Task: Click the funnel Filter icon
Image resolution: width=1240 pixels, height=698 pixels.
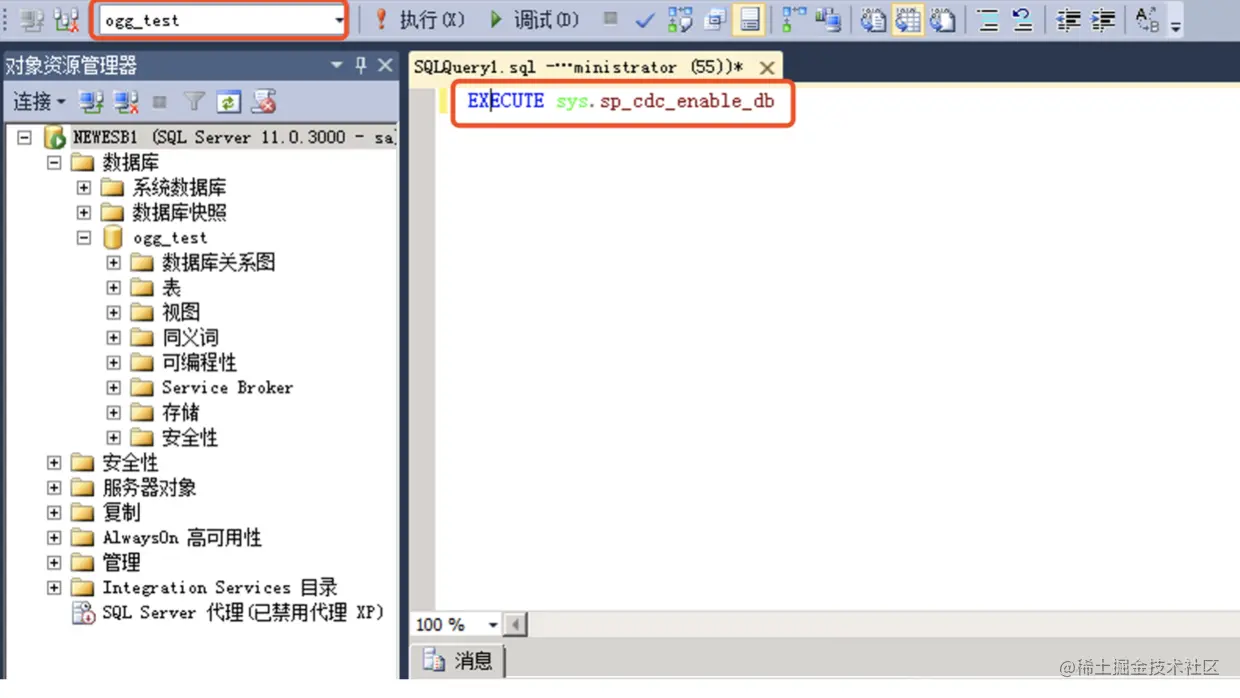Action: pyautogui.click(x=194, y=102)
